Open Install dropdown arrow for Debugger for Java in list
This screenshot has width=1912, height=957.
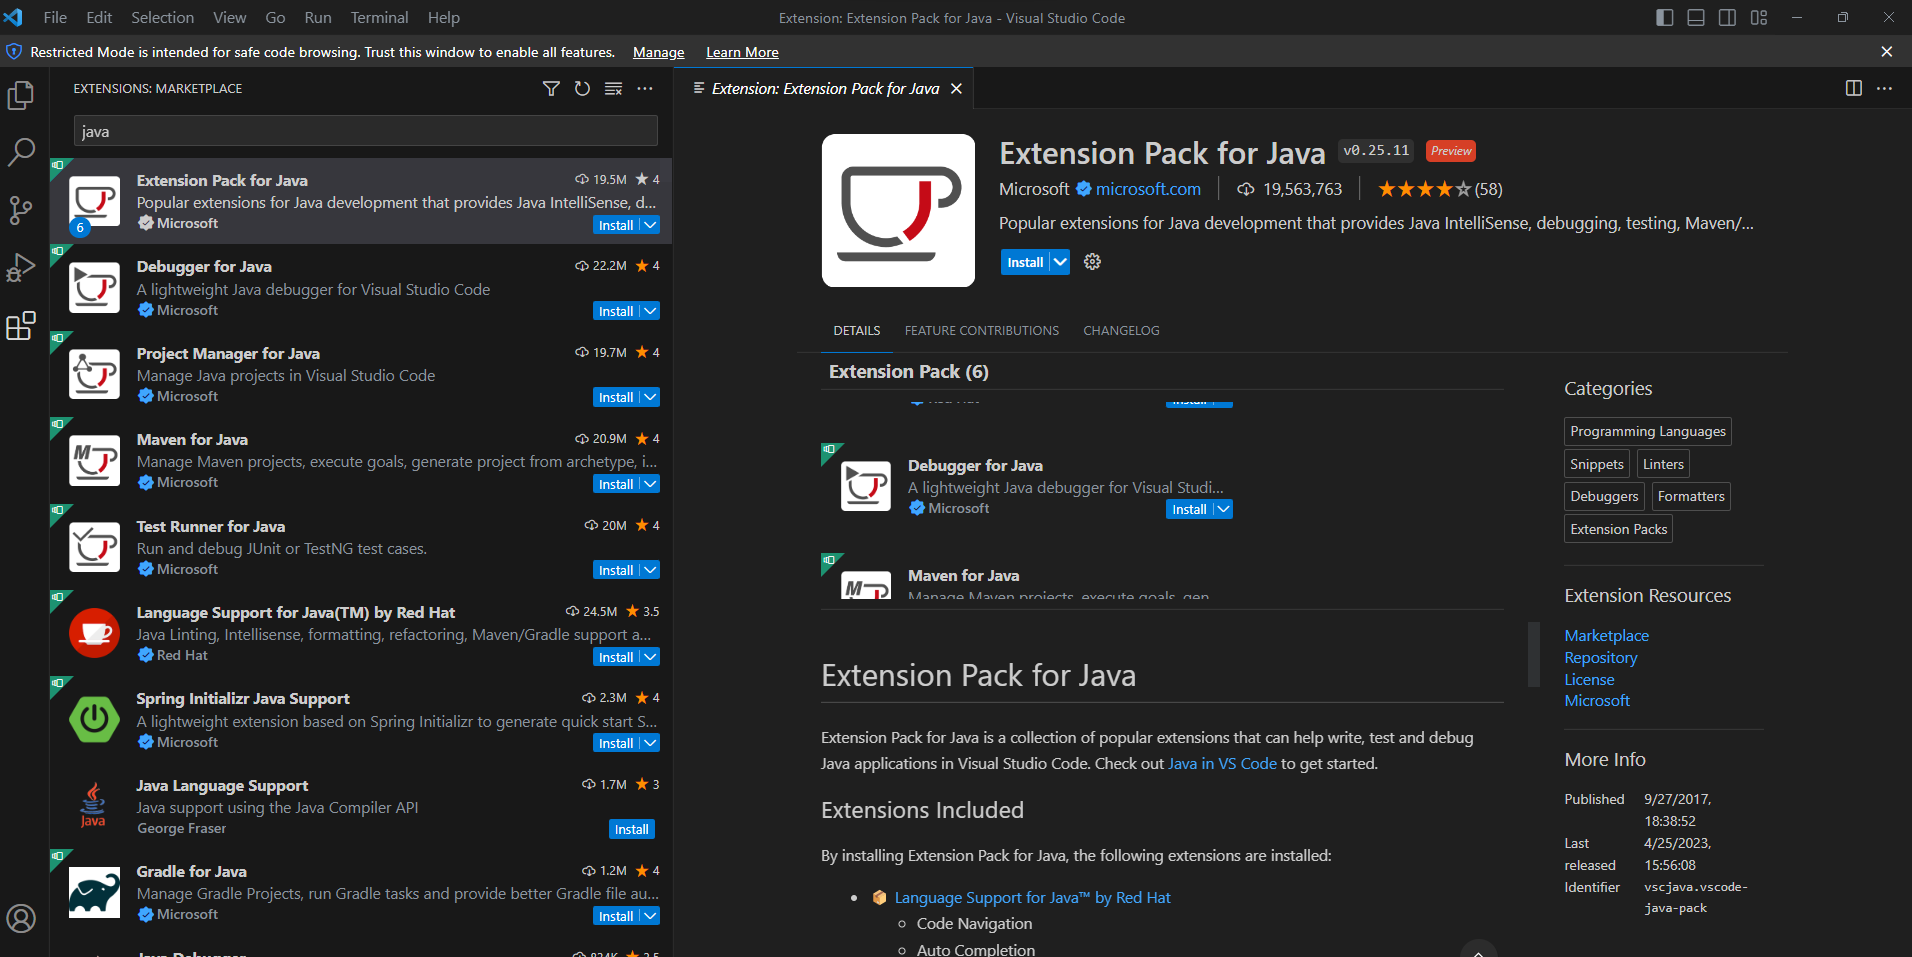[650, 311]
